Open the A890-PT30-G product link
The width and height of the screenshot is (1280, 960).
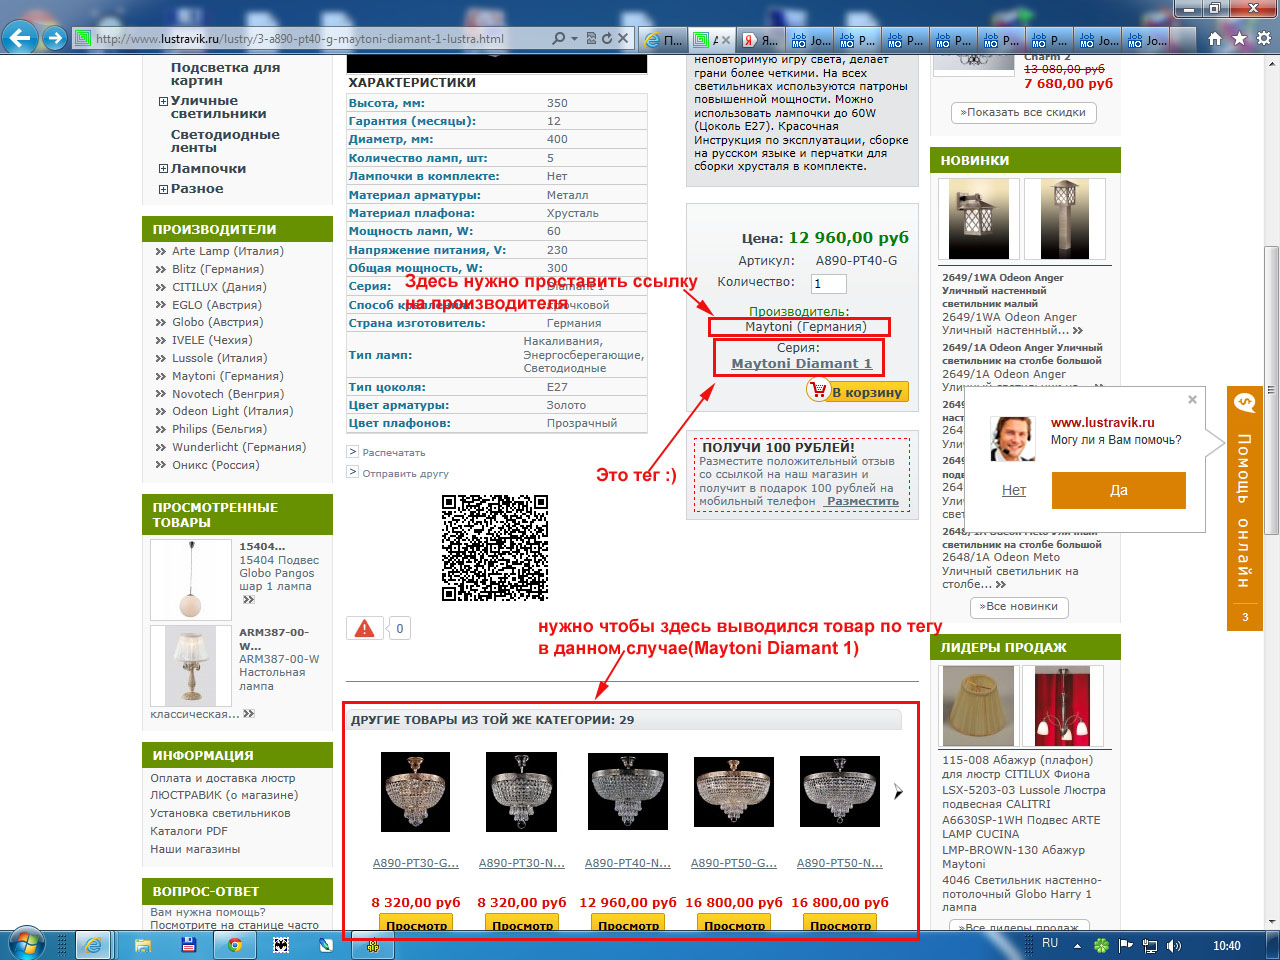point(416,863)
